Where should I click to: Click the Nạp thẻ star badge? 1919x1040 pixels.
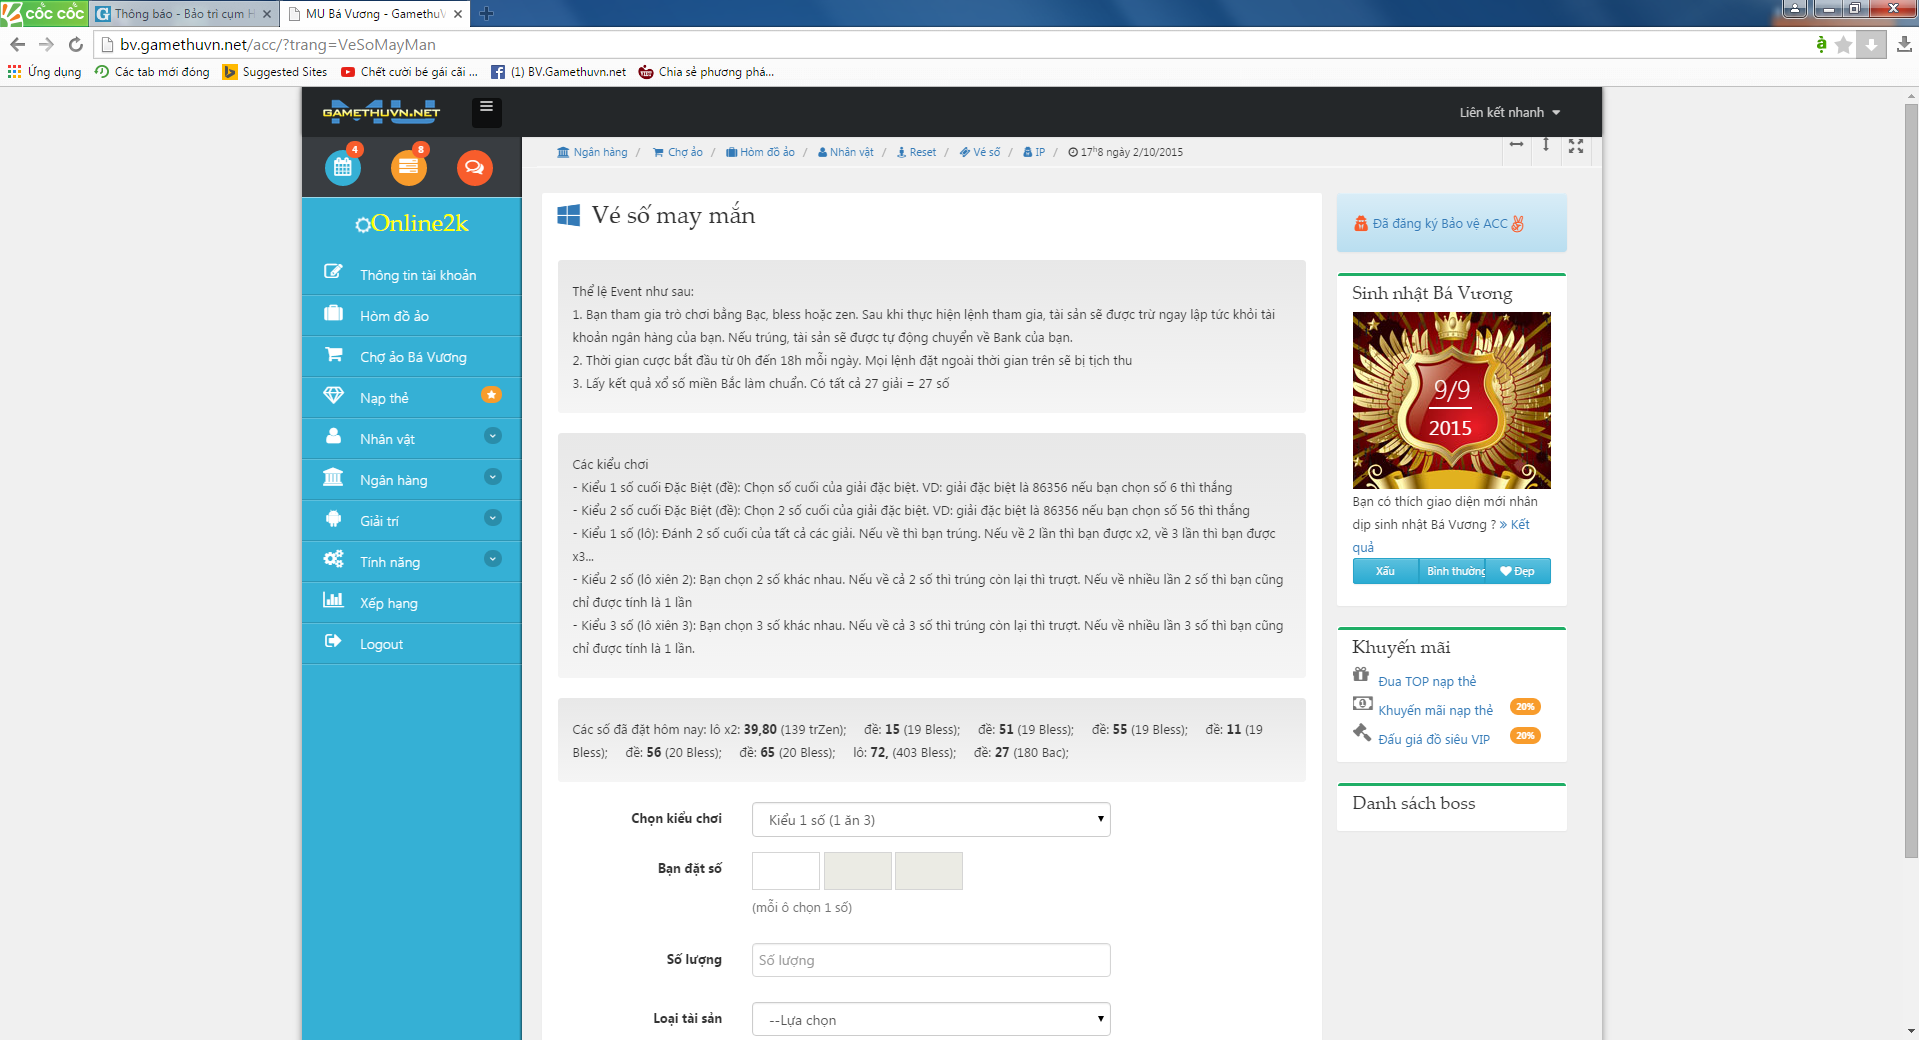[x=491, y=395]
